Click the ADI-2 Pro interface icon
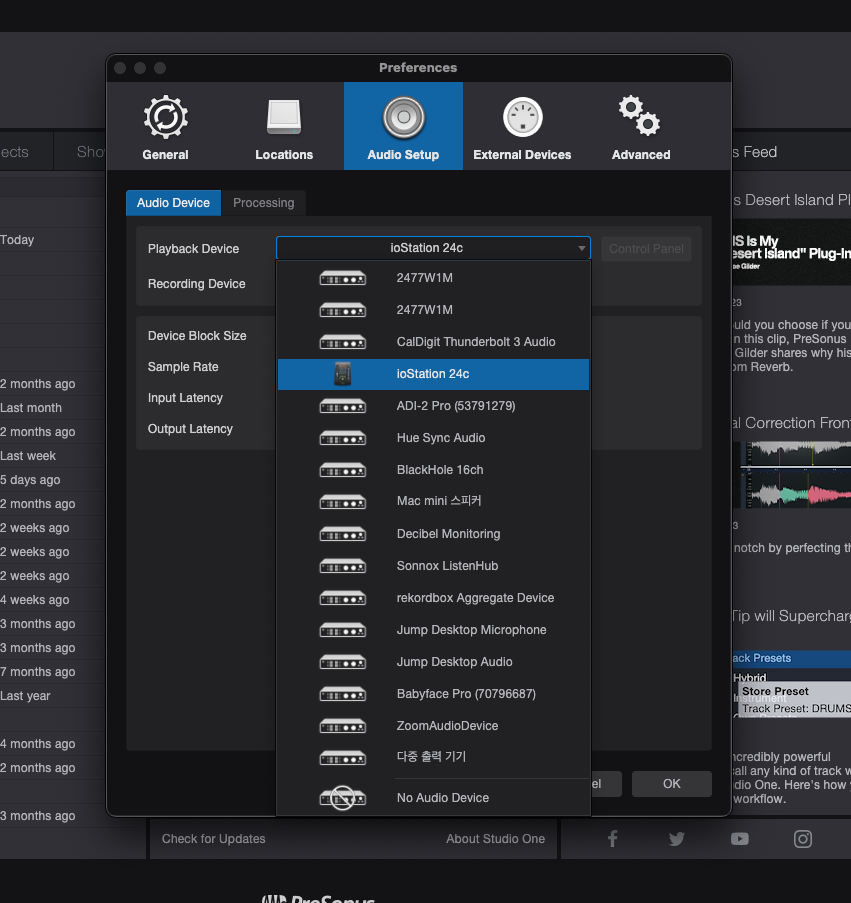Image resolution: width=851 pixels, height=903 pixels. 343,406
